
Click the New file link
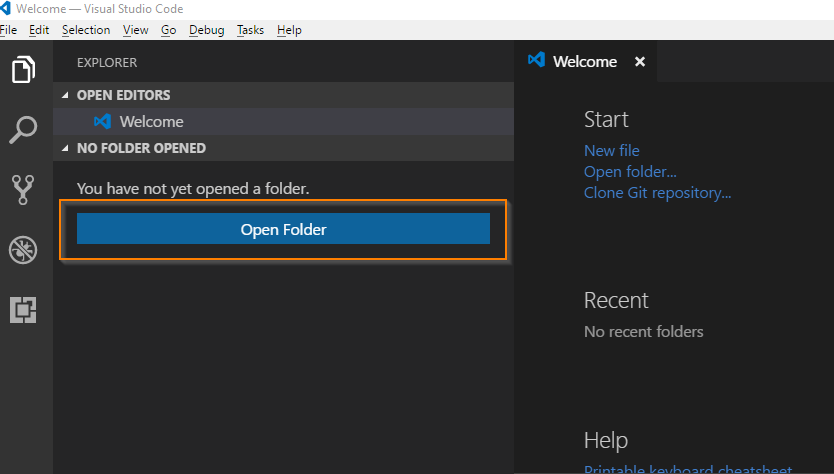(612, 151)
